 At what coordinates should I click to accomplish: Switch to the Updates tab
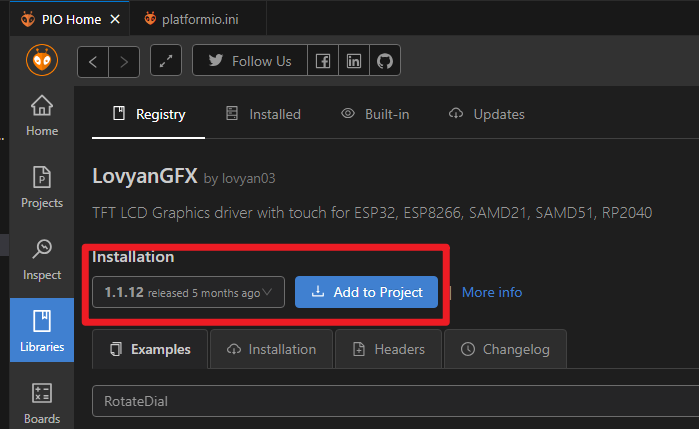coord(486,114)
